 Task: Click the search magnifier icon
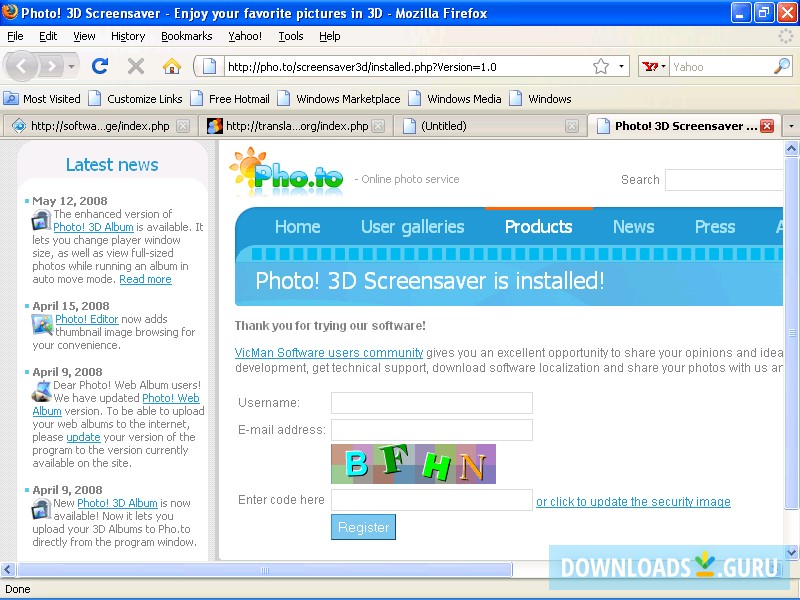click(782, 66)
